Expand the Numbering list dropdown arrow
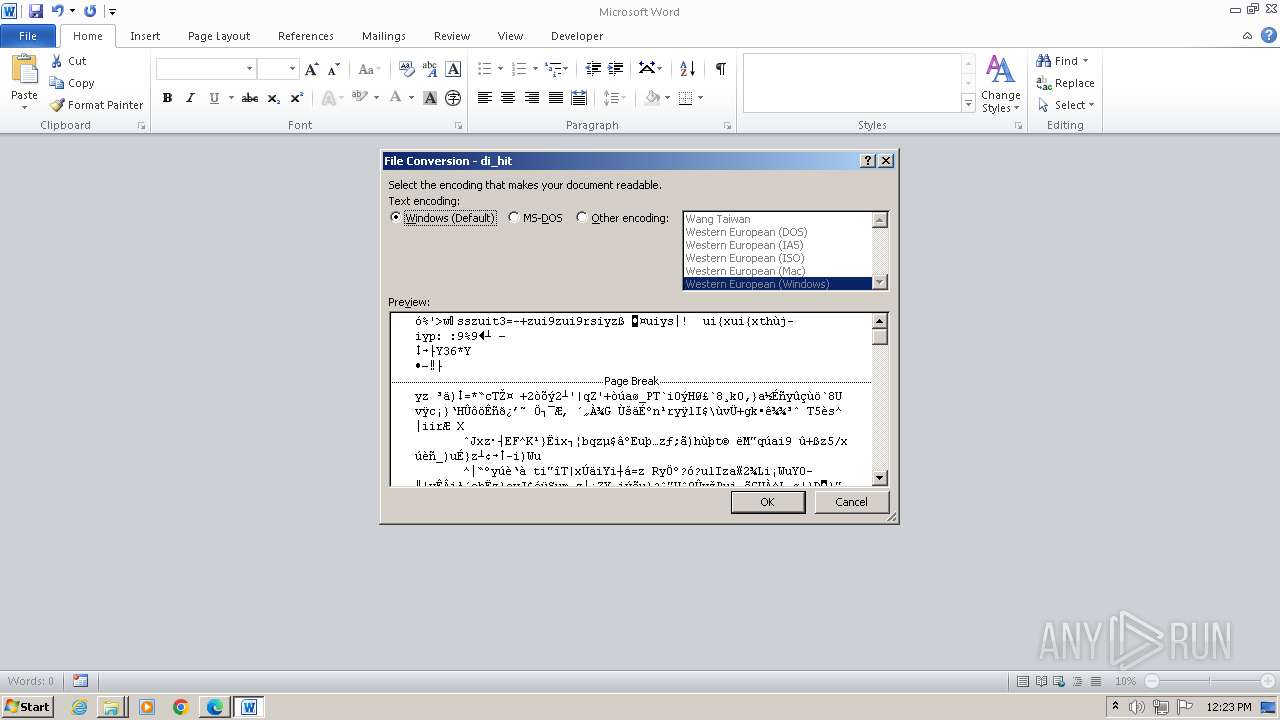Screen dimensions: 1280x720 535,69
